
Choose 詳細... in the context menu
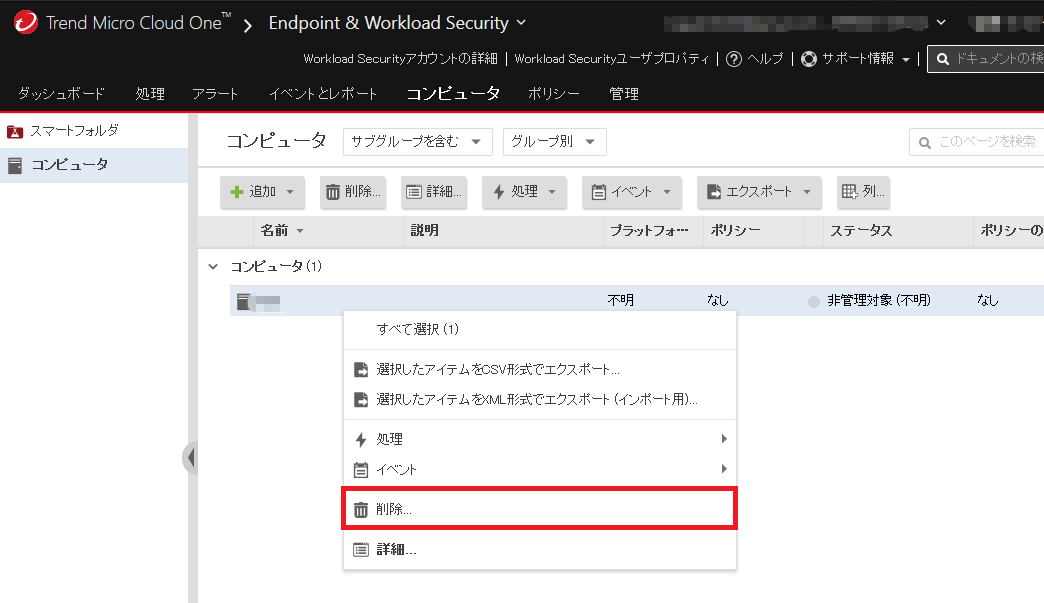540,550
